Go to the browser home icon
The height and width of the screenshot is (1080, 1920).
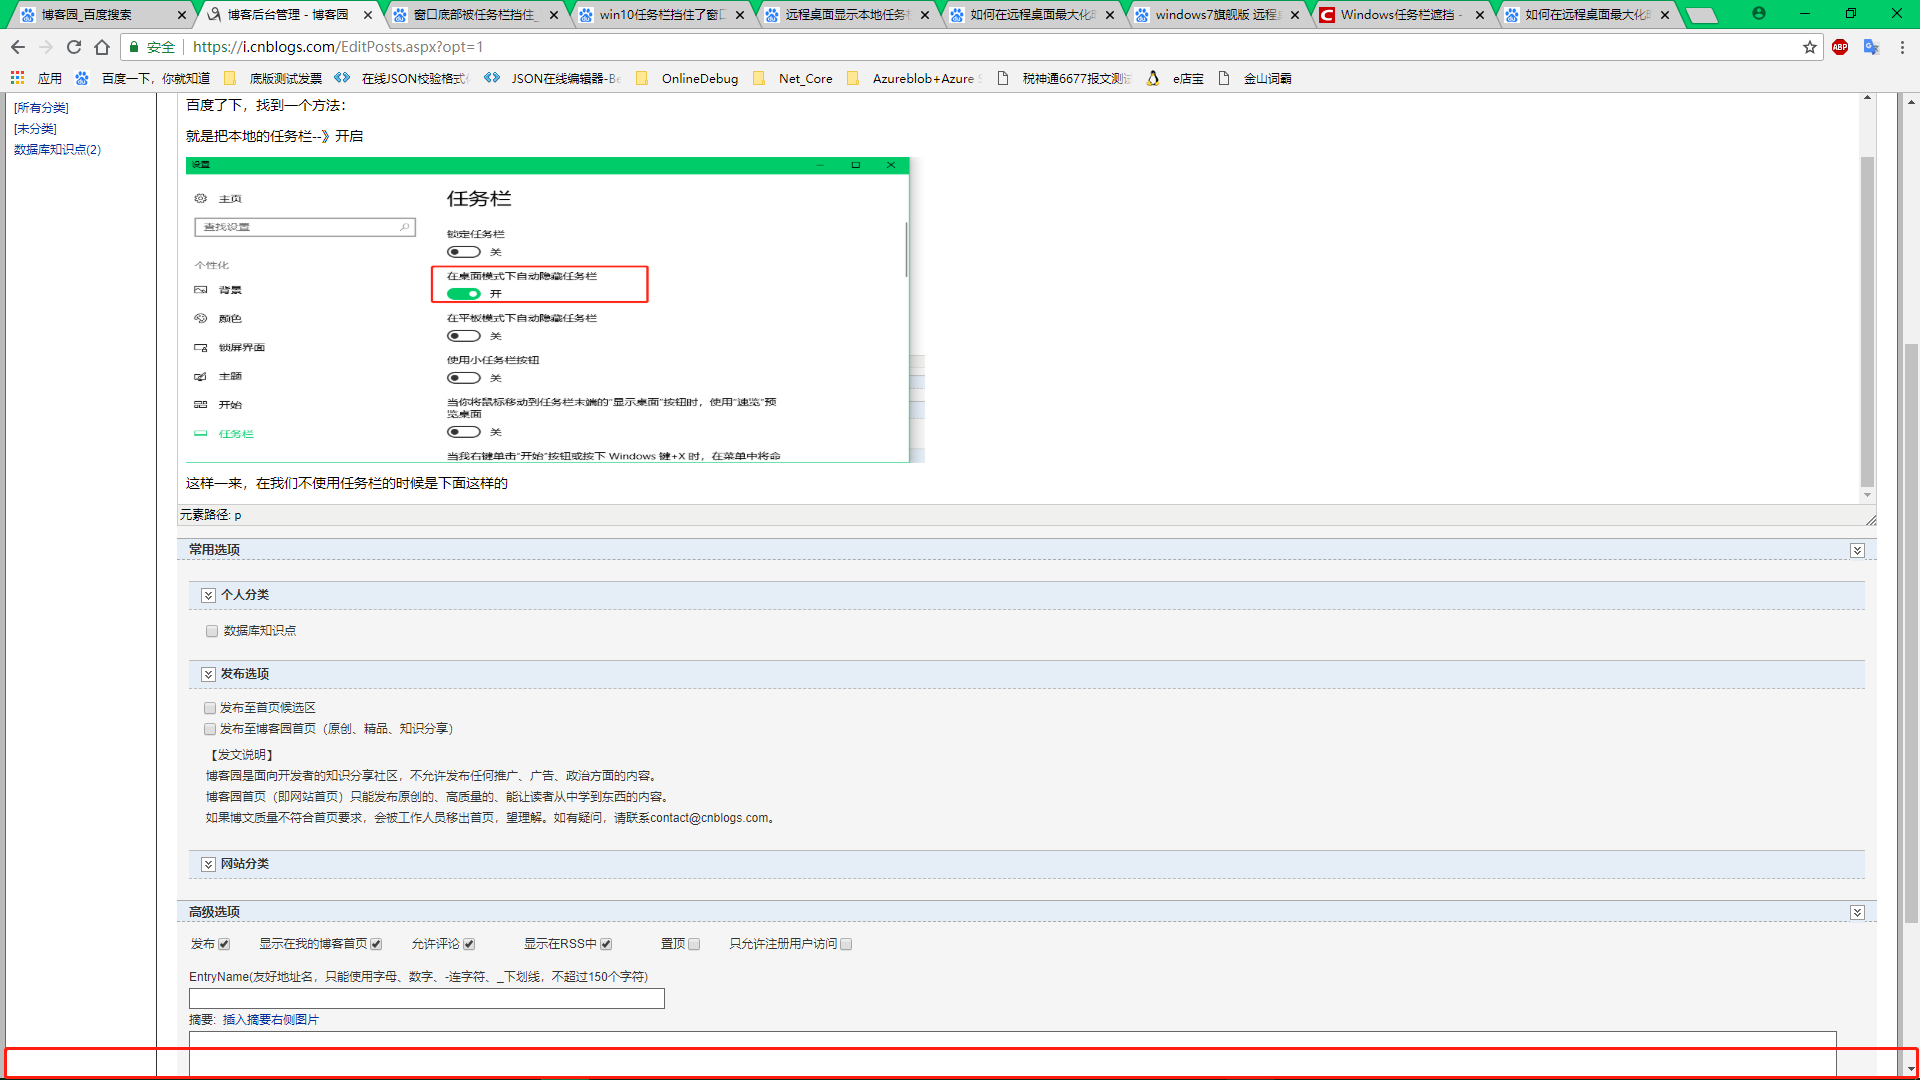tap(102, 47)
